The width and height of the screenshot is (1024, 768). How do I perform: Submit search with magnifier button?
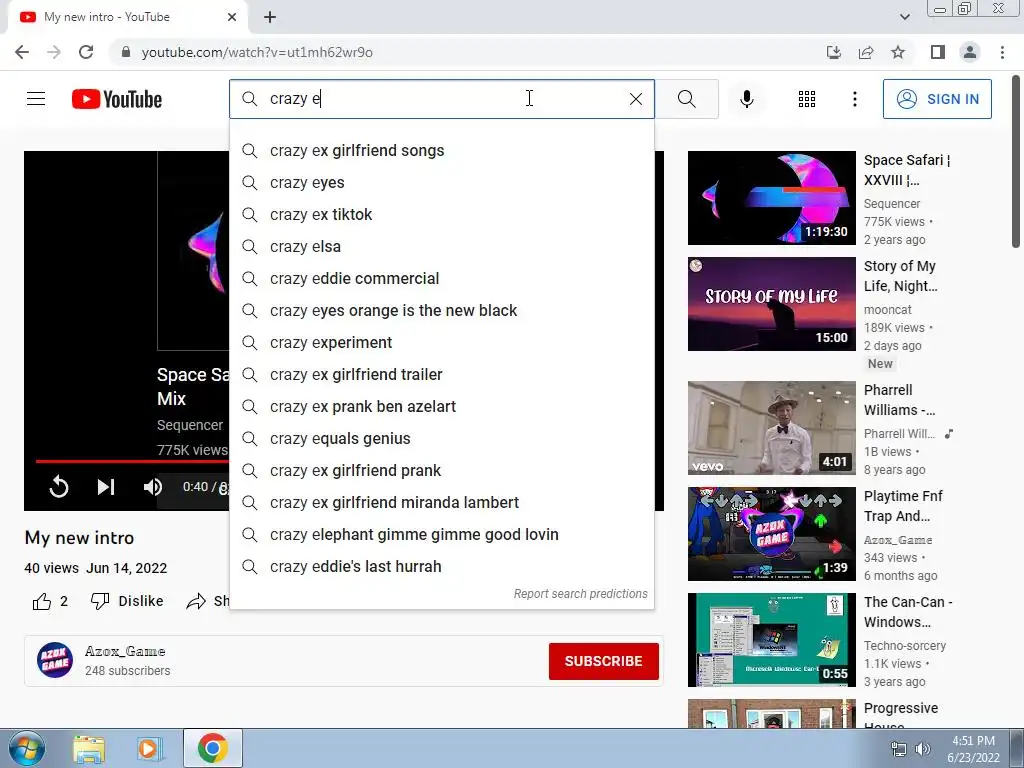[x=686, y=99]
